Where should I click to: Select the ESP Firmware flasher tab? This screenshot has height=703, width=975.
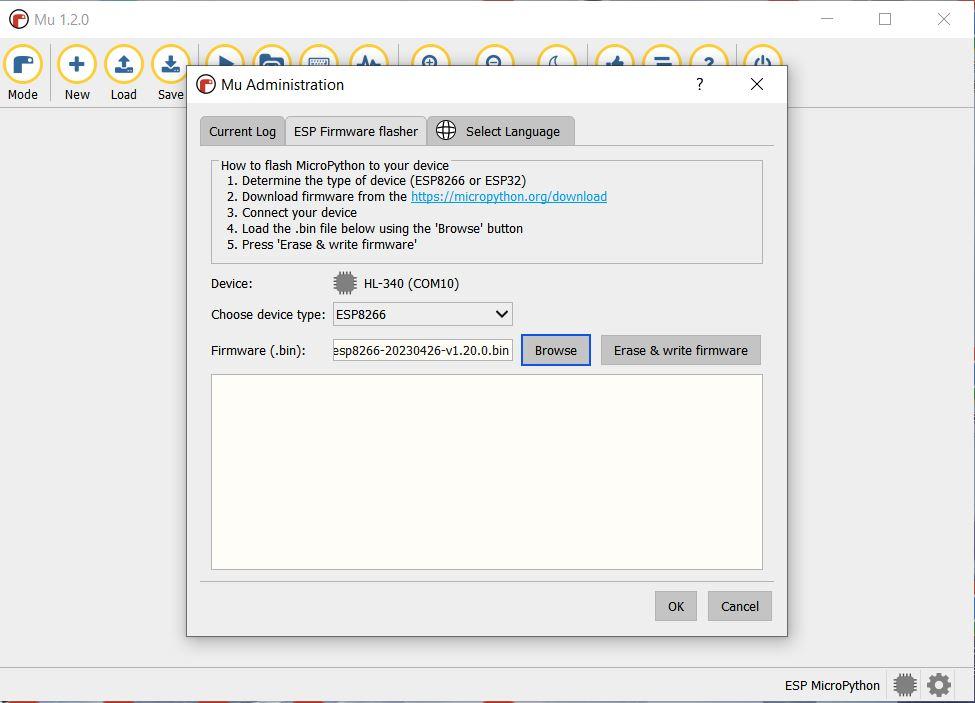click(x=356, y=131)
